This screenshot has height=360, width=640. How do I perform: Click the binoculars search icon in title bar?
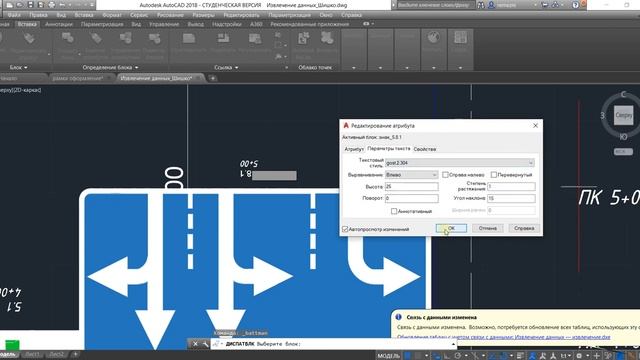(x=481, y=5)
